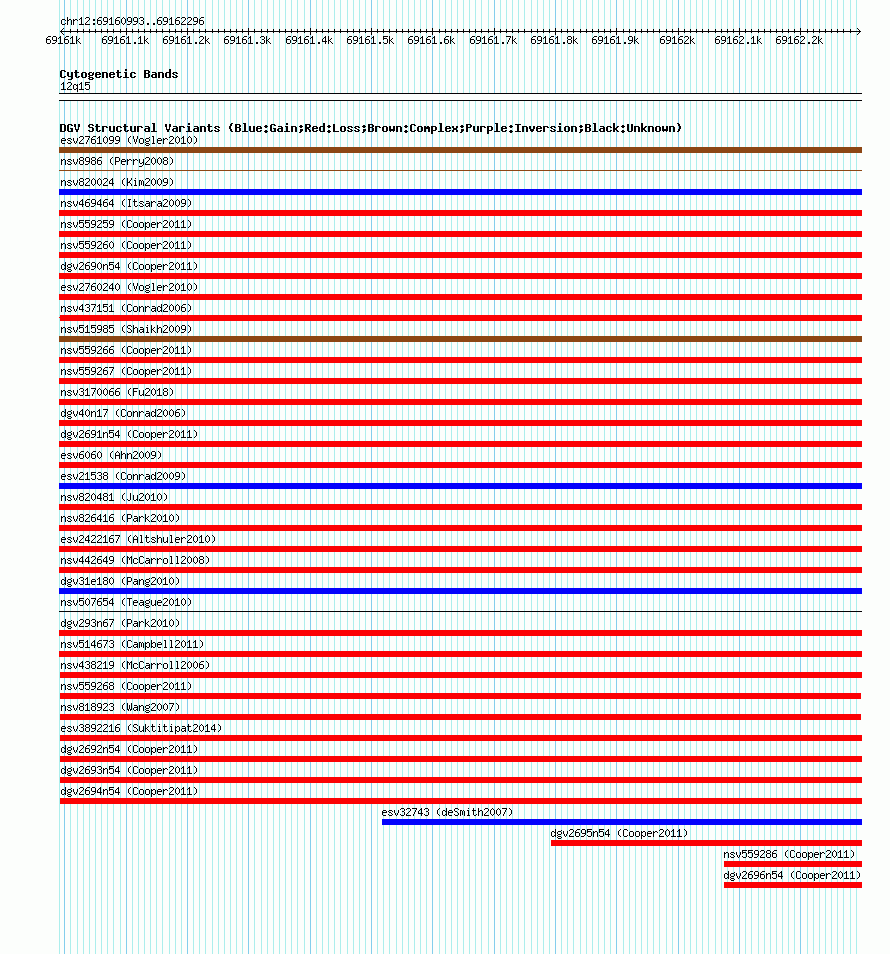Select the red loss bar under dgv2695n54
Image resolution: width=890 pixels, height=954 pixels.
706,843
